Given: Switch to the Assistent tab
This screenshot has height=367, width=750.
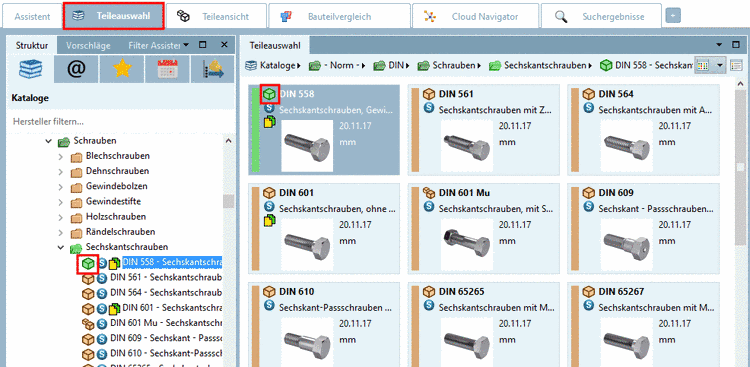Looking at the screenshot, I should click(32, 16).
